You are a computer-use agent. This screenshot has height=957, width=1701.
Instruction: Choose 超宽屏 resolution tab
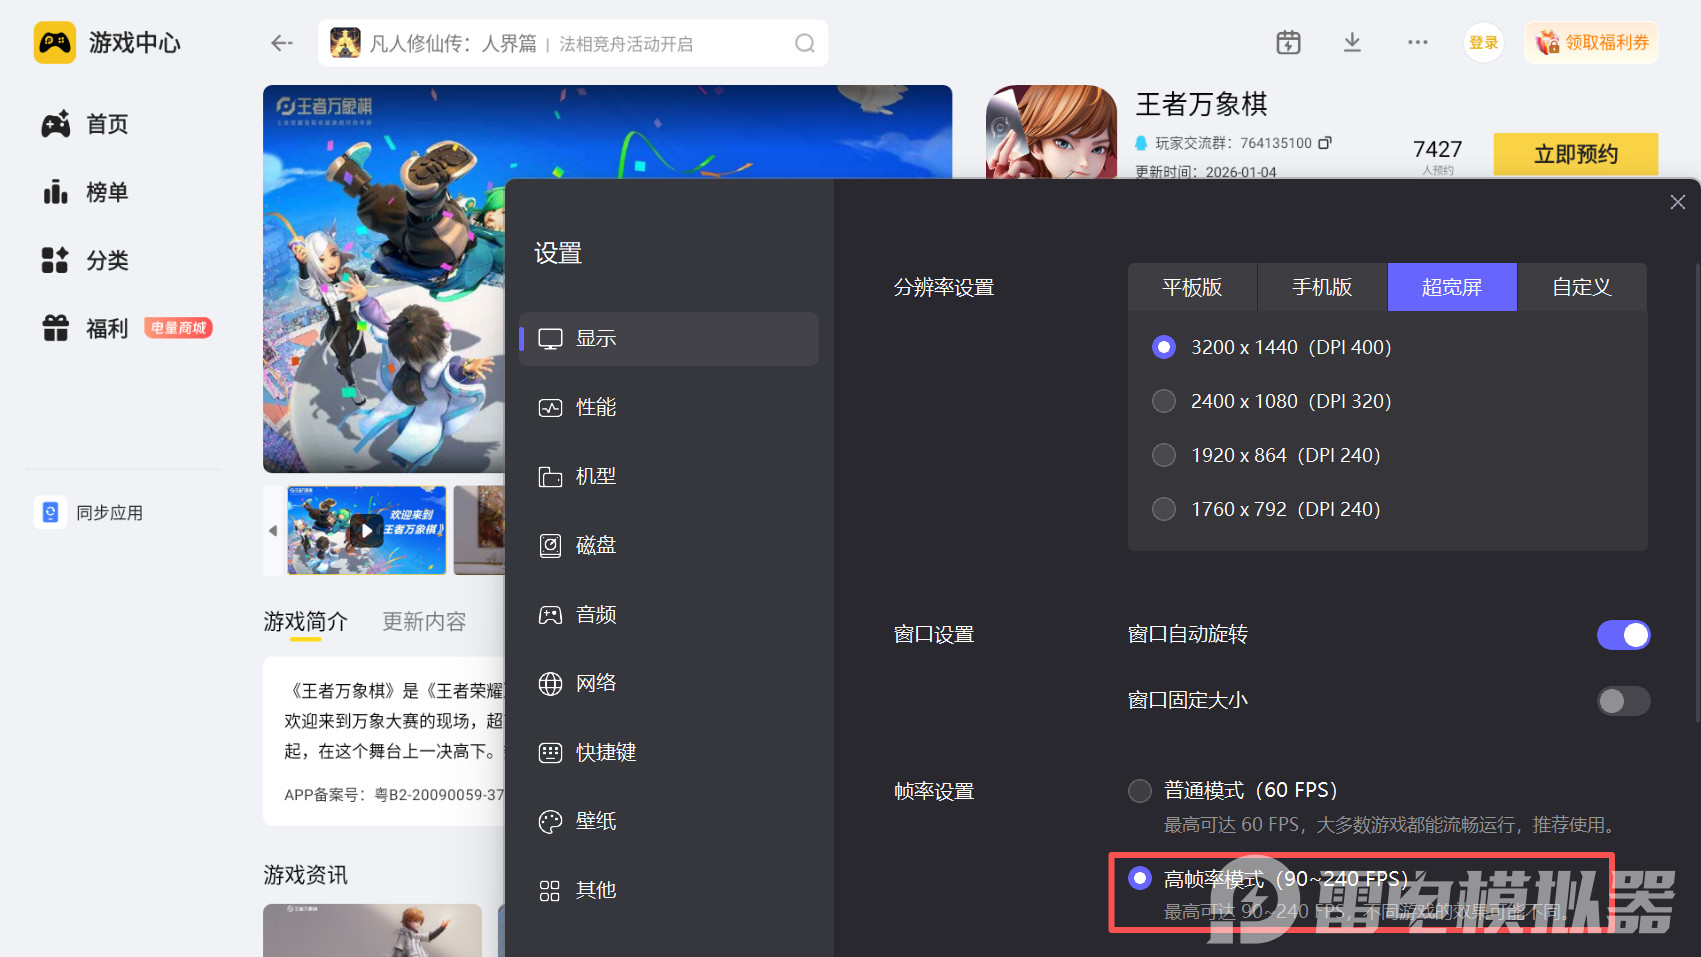click(1452, 287)
